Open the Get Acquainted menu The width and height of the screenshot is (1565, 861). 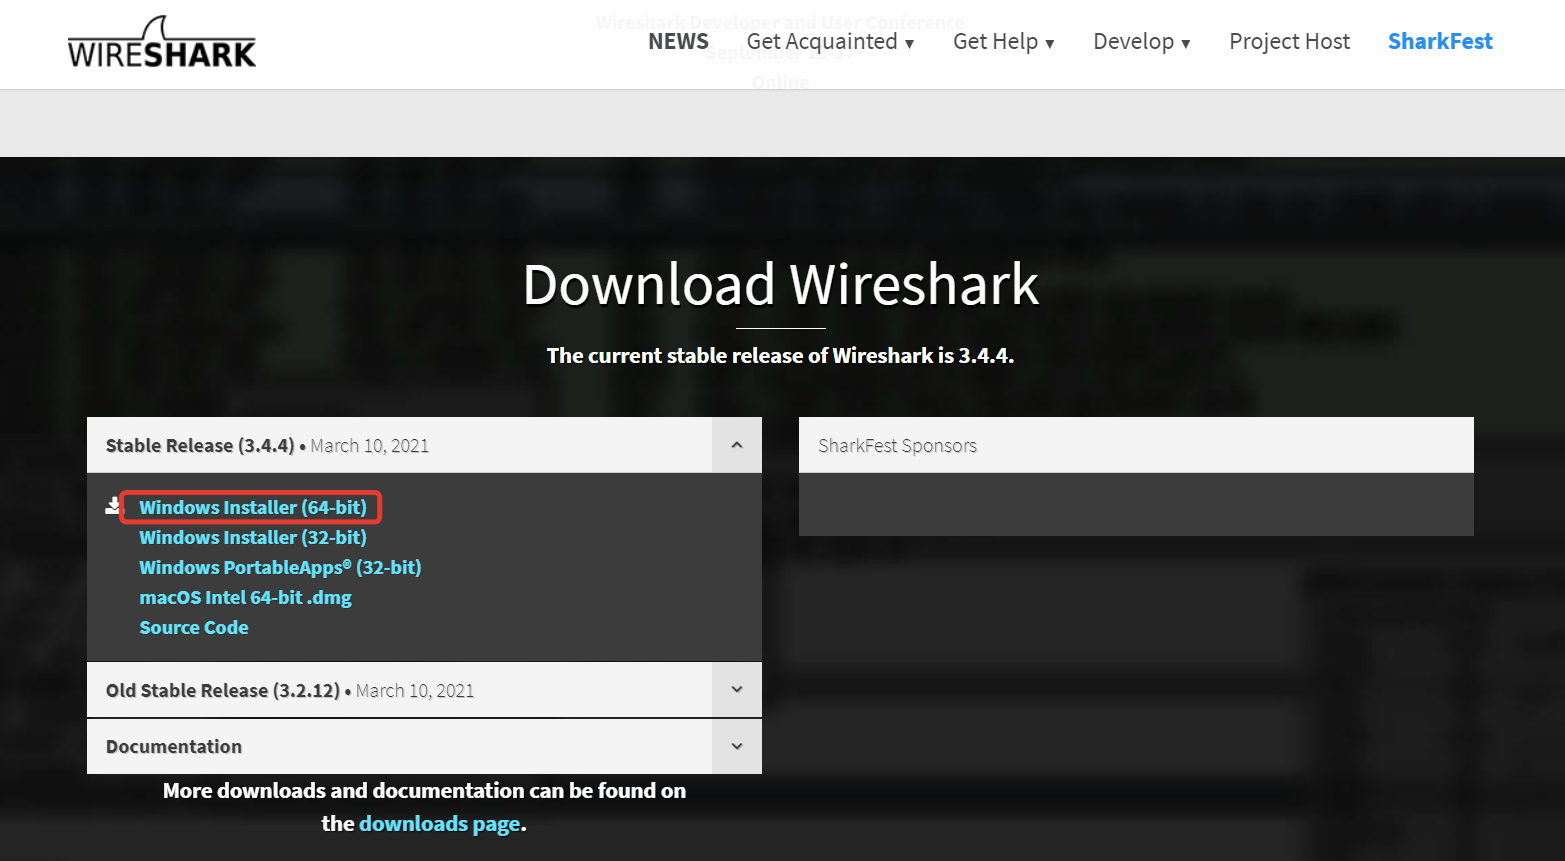[830, 42]
